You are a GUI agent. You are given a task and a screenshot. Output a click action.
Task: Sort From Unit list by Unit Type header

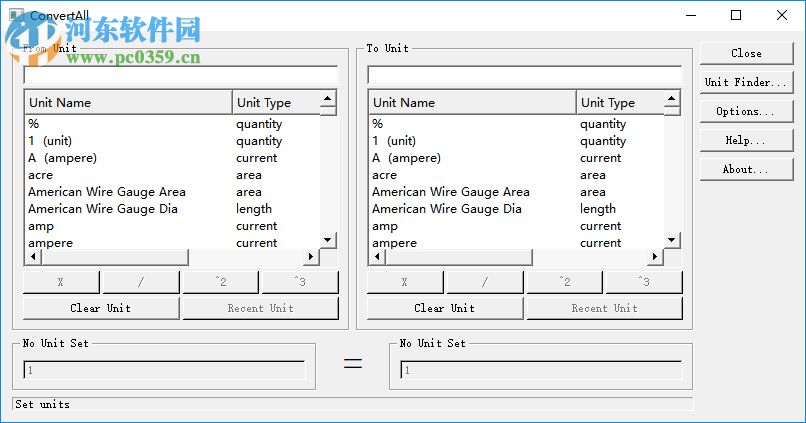click(276, 102)
